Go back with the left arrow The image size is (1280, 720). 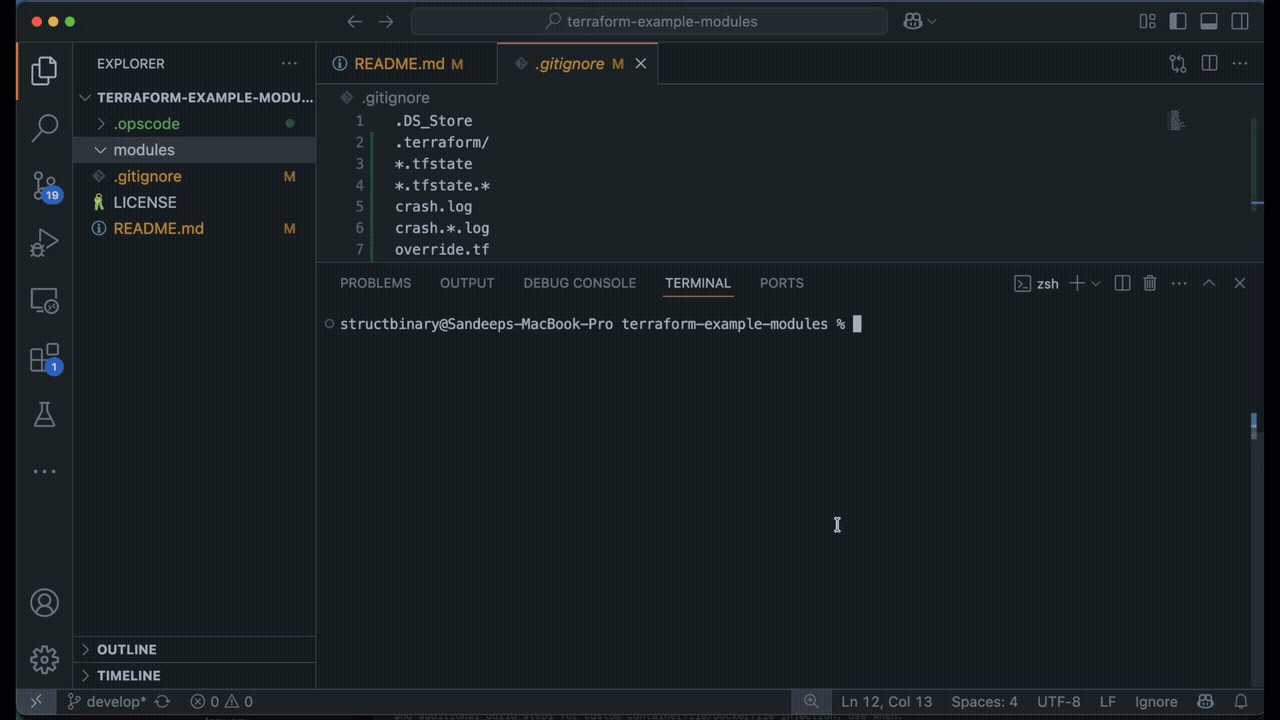click(x=354, y=21)
